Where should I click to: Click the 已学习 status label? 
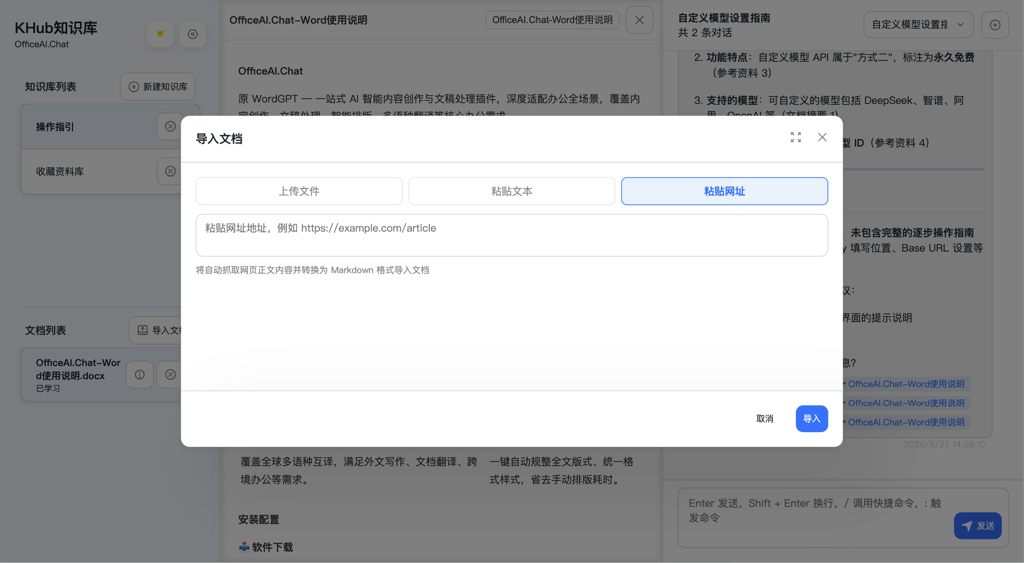click(x=48, y=389)
